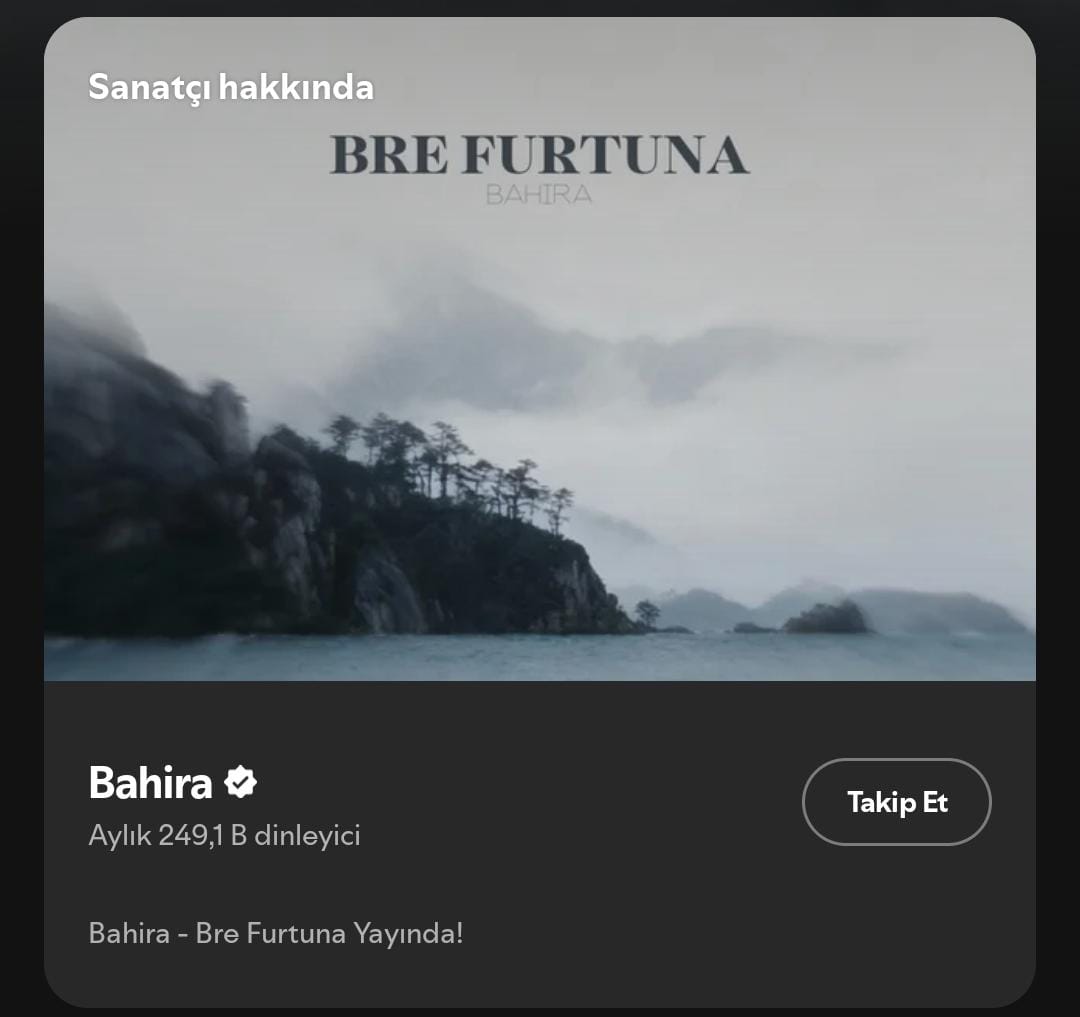Click the word "Yayında!" in the bio
The image size is (1080, 1017).
click(408, 934)
